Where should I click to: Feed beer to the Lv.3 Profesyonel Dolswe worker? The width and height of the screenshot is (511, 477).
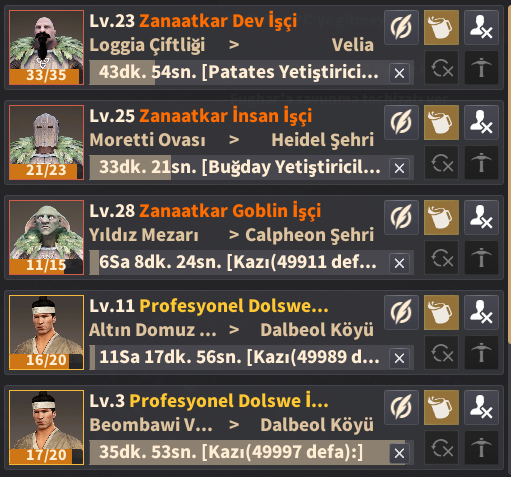point(441,407)
